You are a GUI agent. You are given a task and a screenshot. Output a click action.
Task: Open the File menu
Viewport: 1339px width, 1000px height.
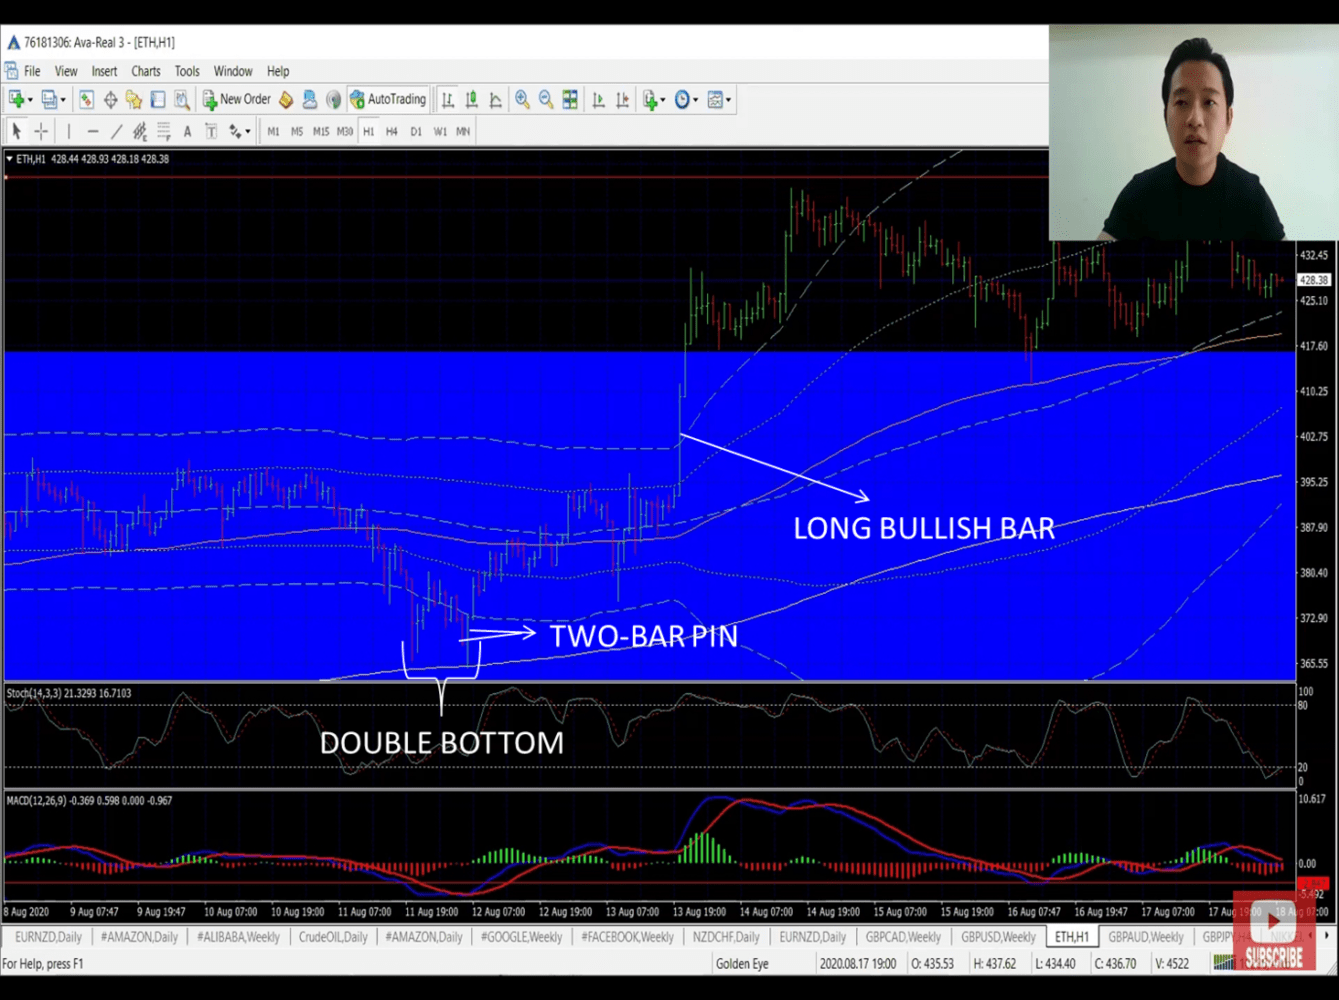32,71
